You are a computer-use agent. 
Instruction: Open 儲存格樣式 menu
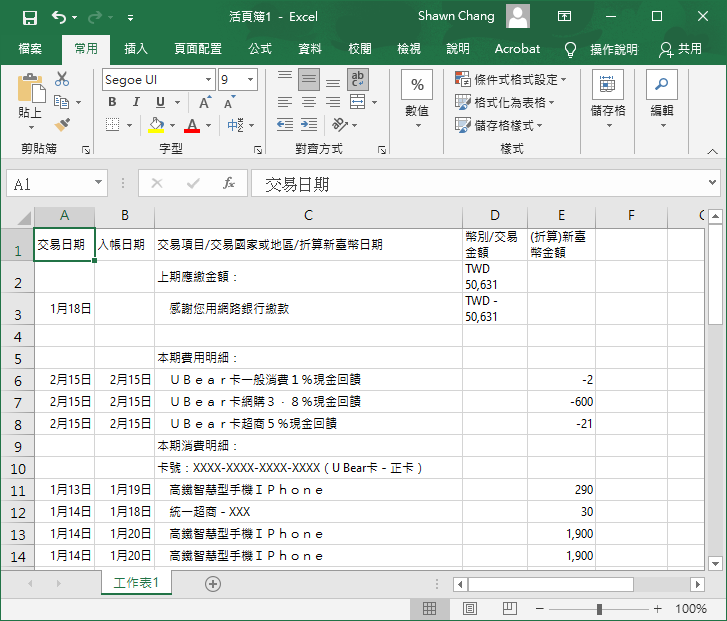498,125
